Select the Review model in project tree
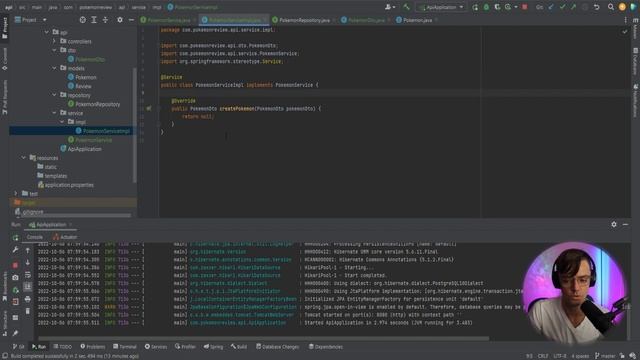Screen dimensions: 640x360 [x=80, y=86]
